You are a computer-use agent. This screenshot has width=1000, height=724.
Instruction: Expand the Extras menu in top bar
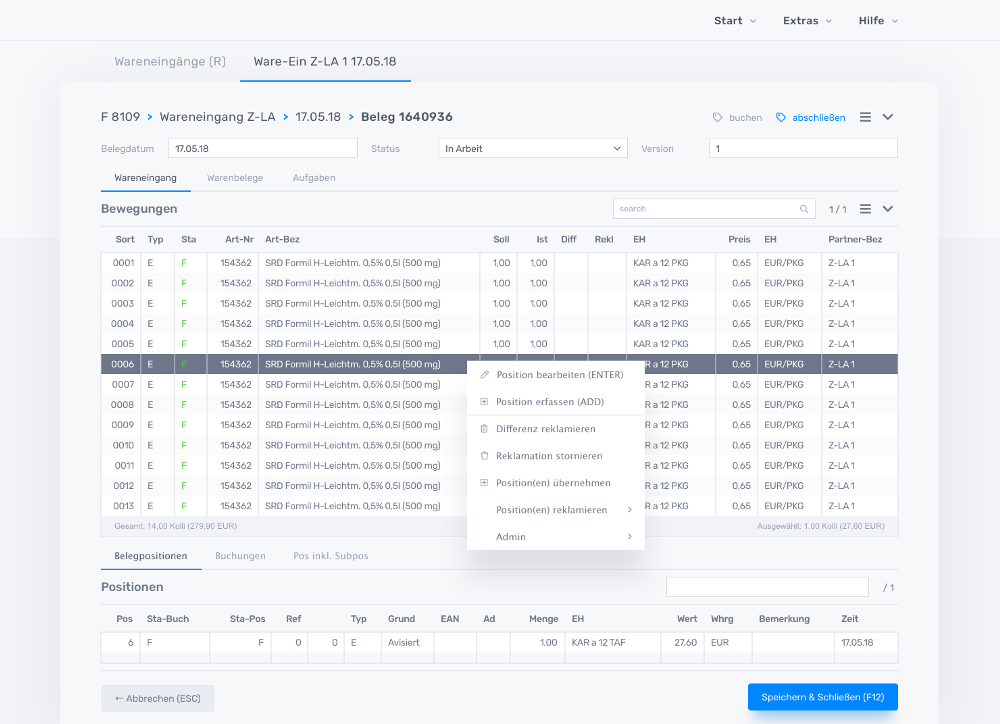tap(806, 21)
